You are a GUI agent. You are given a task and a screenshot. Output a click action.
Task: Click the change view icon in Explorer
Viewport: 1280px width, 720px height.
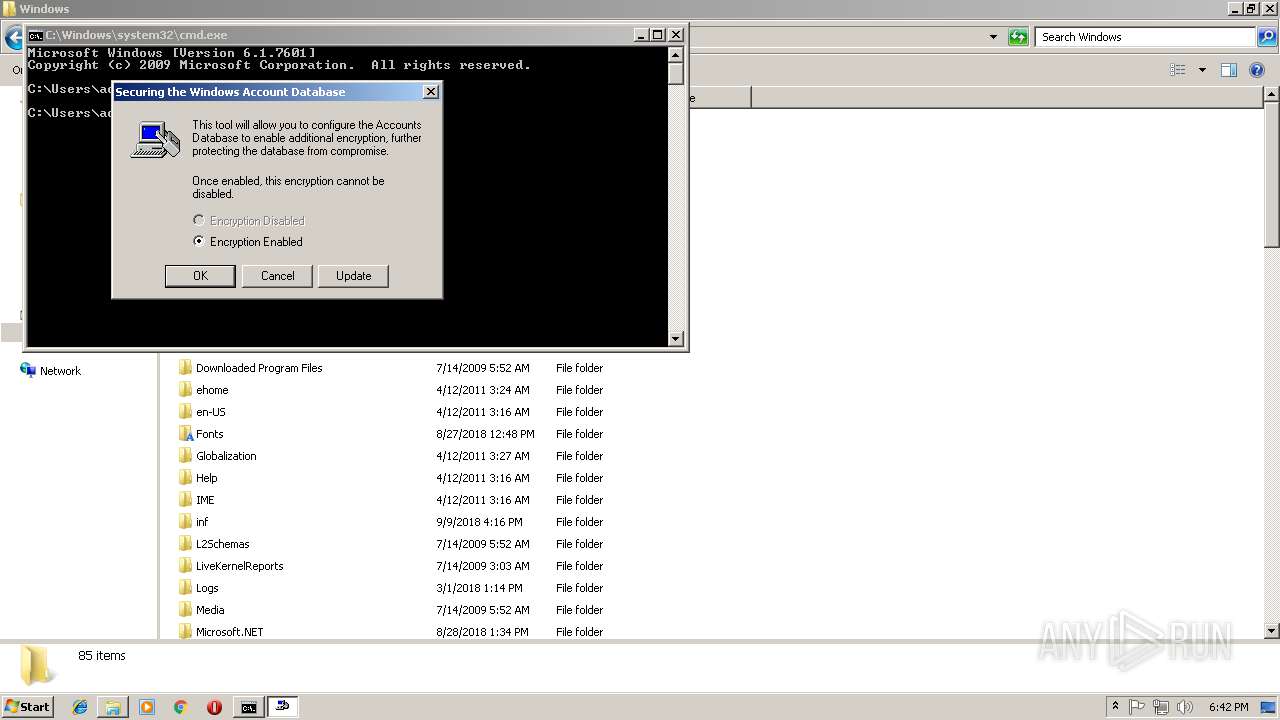[1178, 70]
